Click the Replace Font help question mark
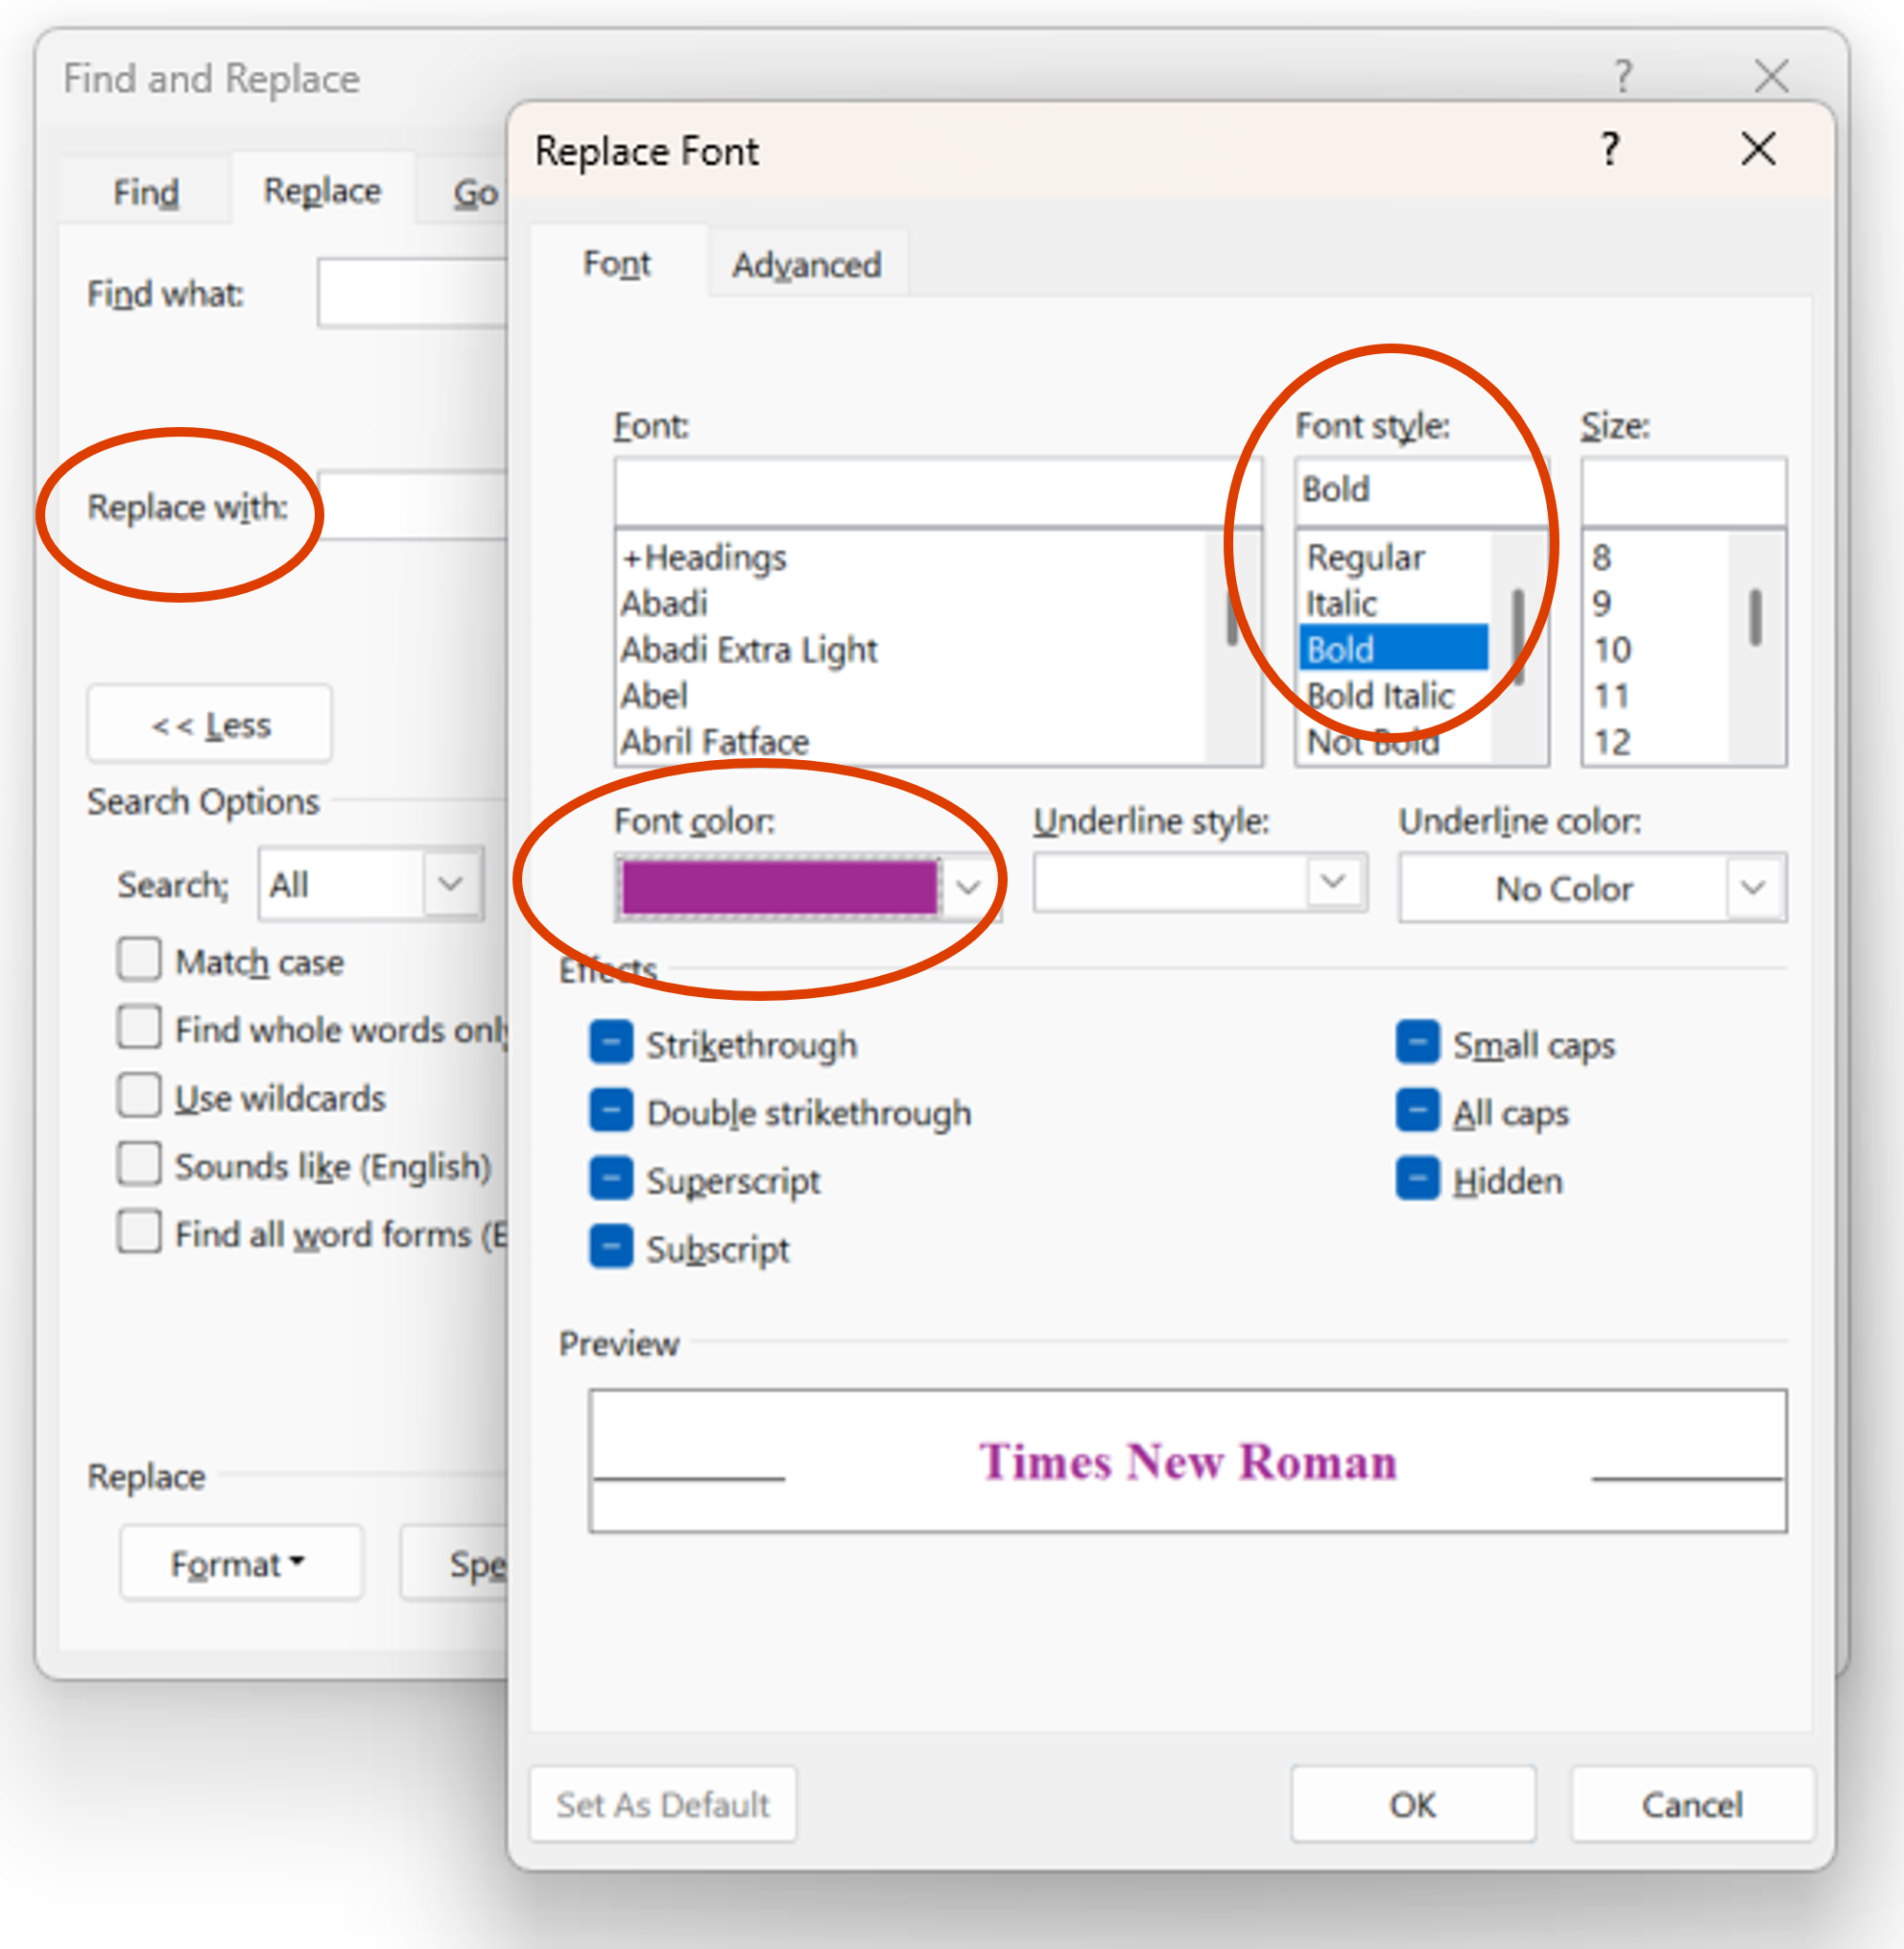Screen dimensions: 1904x1949 point(1609,150)
